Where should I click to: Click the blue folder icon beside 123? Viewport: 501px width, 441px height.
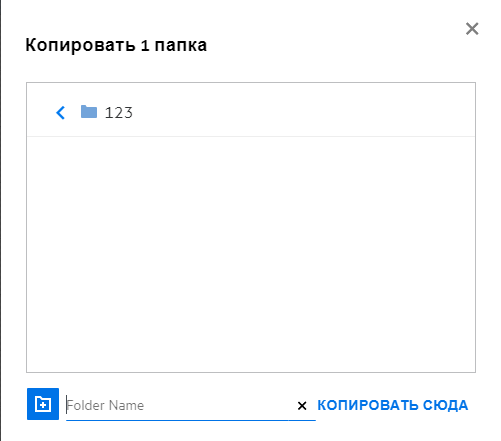[89, 112]
